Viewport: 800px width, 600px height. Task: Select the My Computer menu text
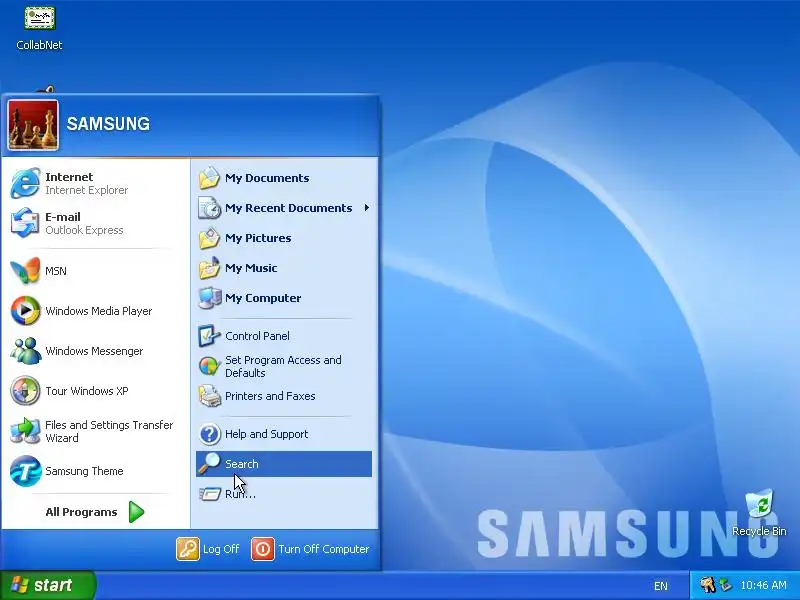click(263, 298)
